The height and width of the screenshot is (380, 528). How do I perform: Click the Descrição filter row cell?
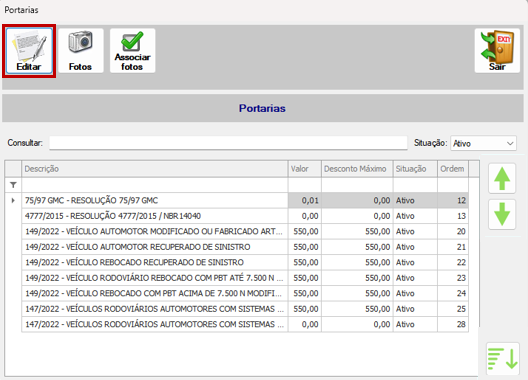(155, 185)
